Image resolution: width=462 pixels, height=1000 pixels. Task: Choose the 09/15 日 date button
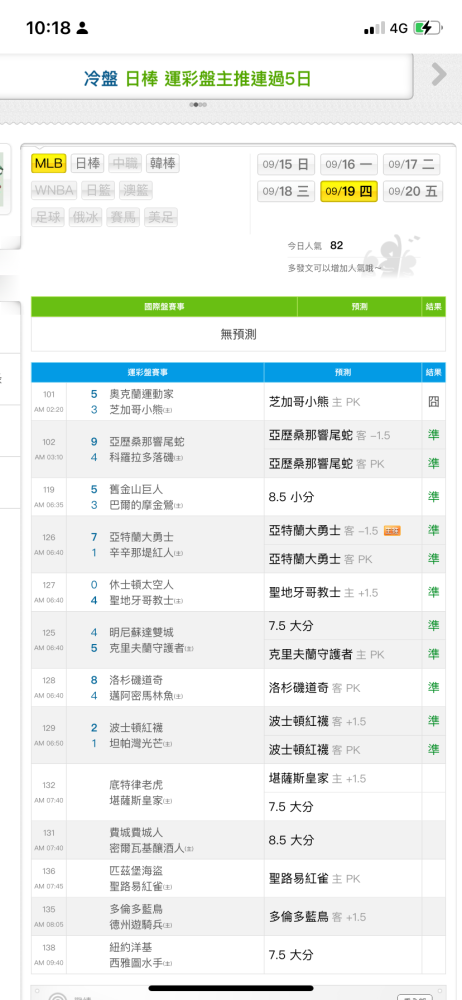click(x=286, y=165)
